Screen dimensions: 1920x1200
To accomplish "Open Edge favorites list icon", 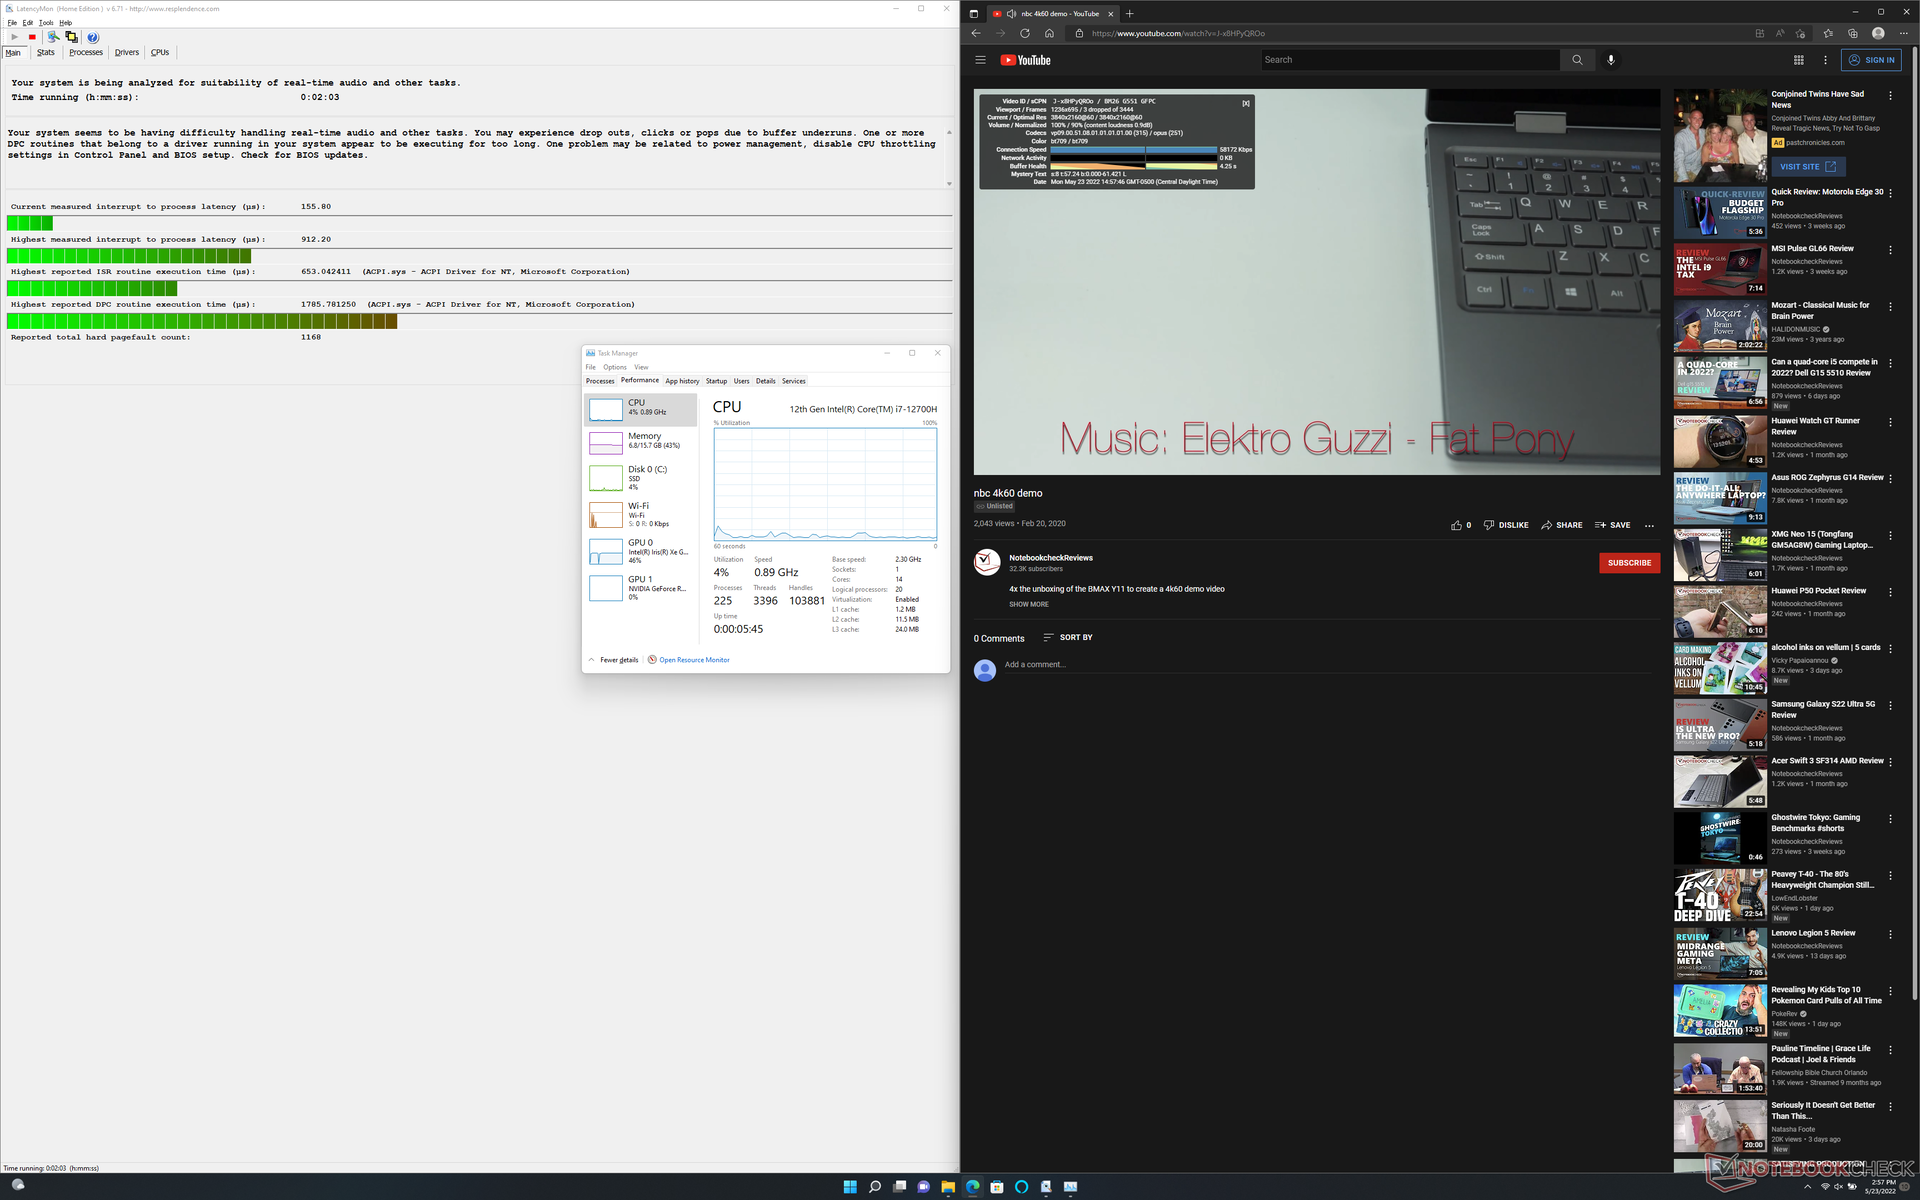I will tap(1828, 33).
